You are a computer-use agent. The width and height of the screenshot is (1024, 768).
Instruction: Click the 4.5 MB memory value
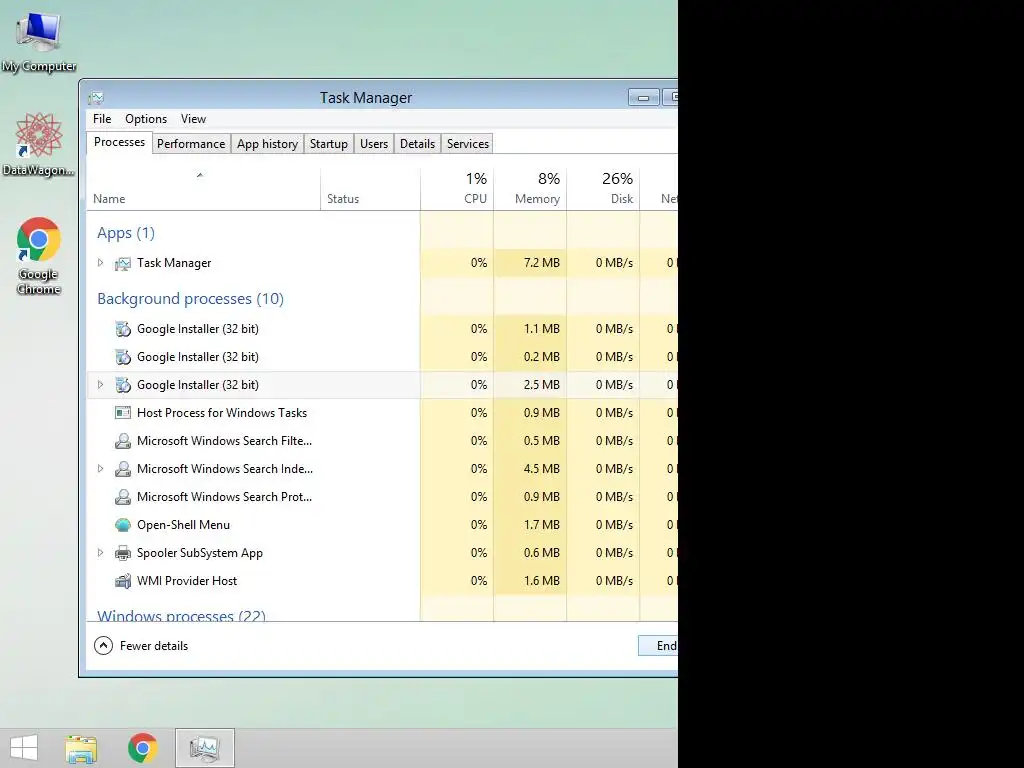click(541, 469)
